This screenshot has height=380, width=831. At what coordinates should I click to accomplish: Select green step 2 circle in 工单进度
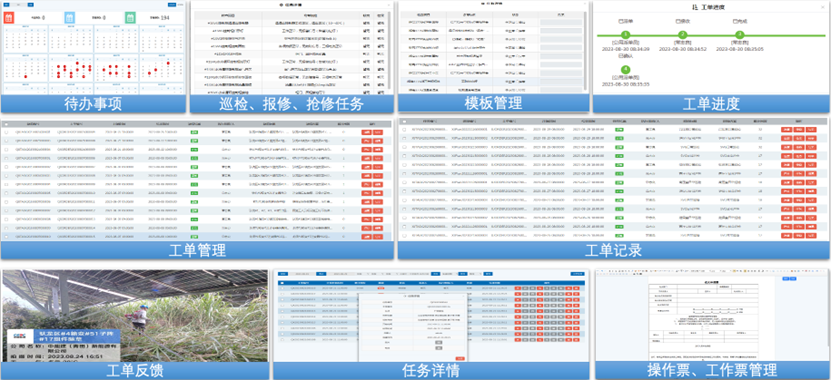683,34
